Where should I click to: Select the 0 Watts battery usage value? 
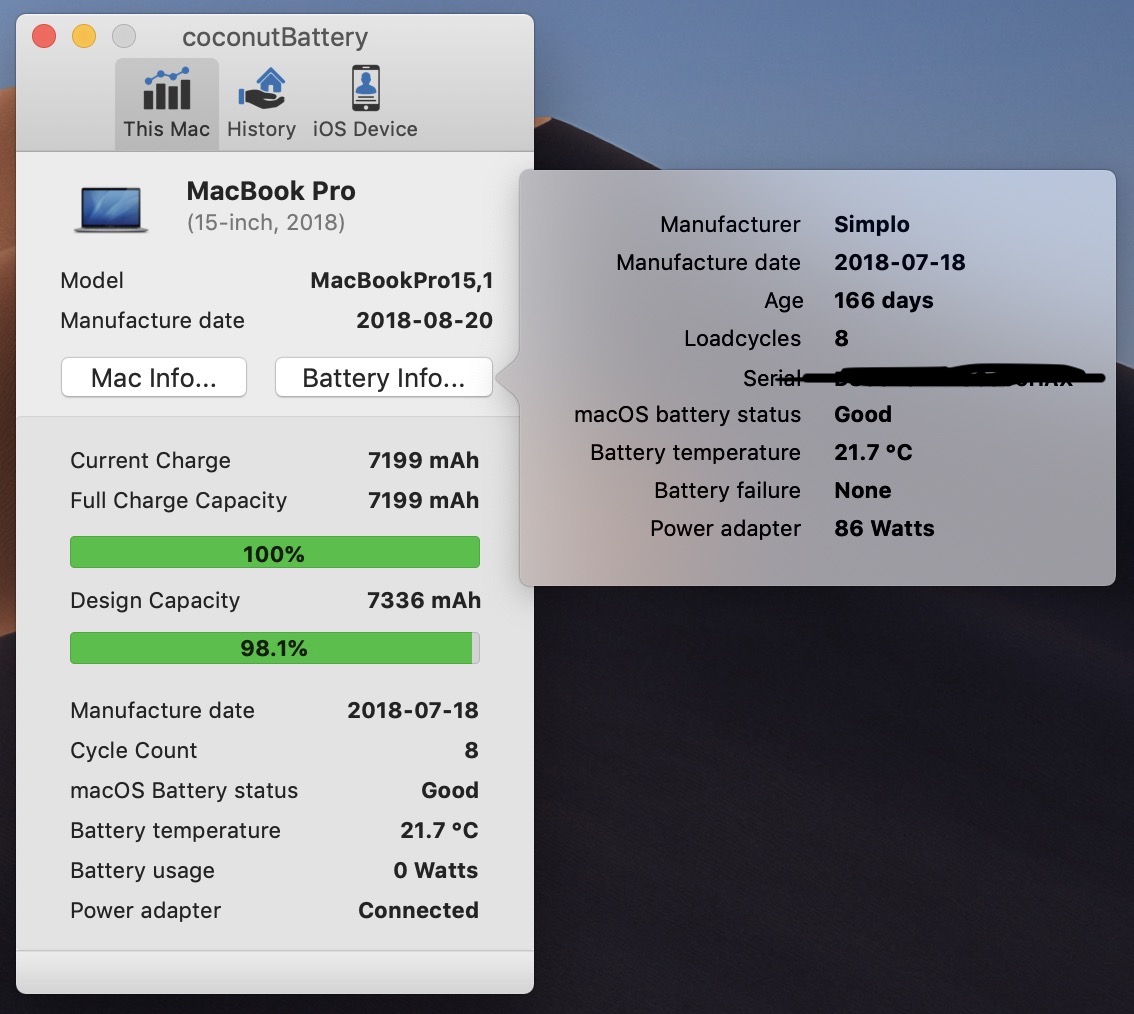coord(435,870)
